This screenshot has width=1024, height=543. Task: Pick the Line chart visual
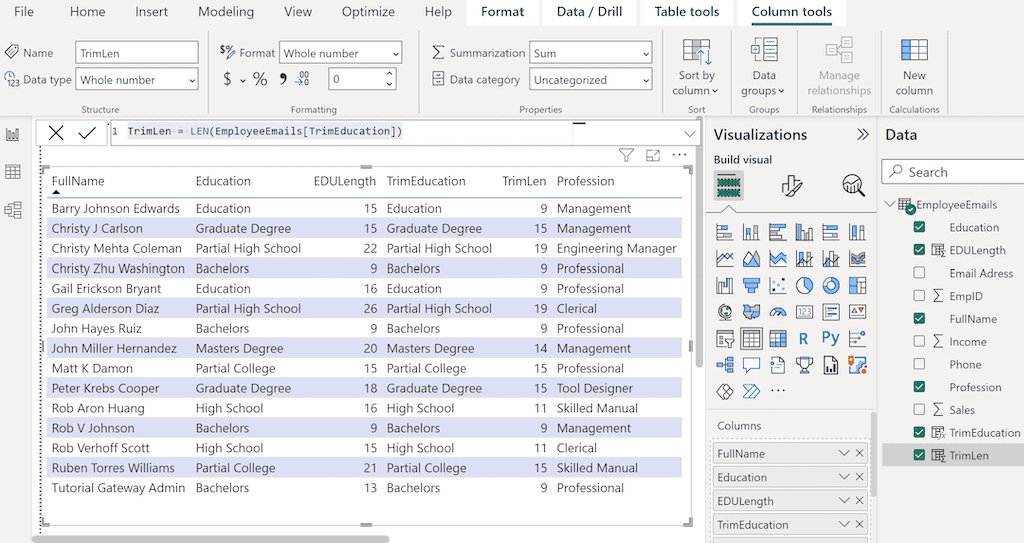click(724, 259)
